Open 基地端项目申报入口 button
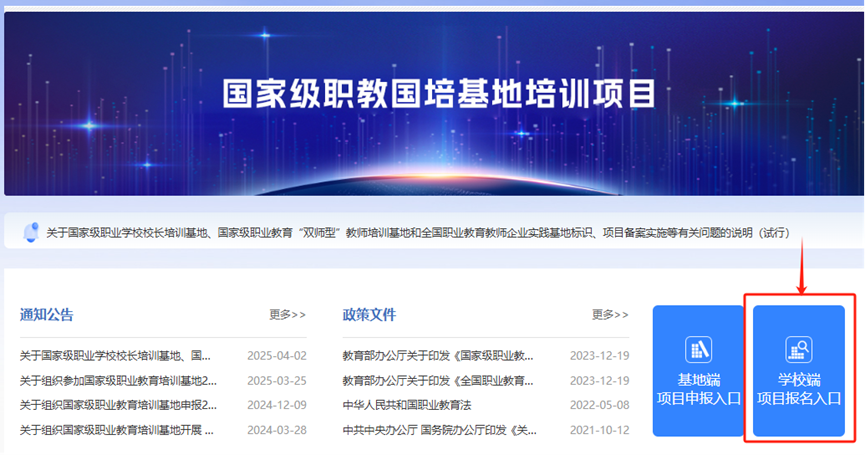 698,371
